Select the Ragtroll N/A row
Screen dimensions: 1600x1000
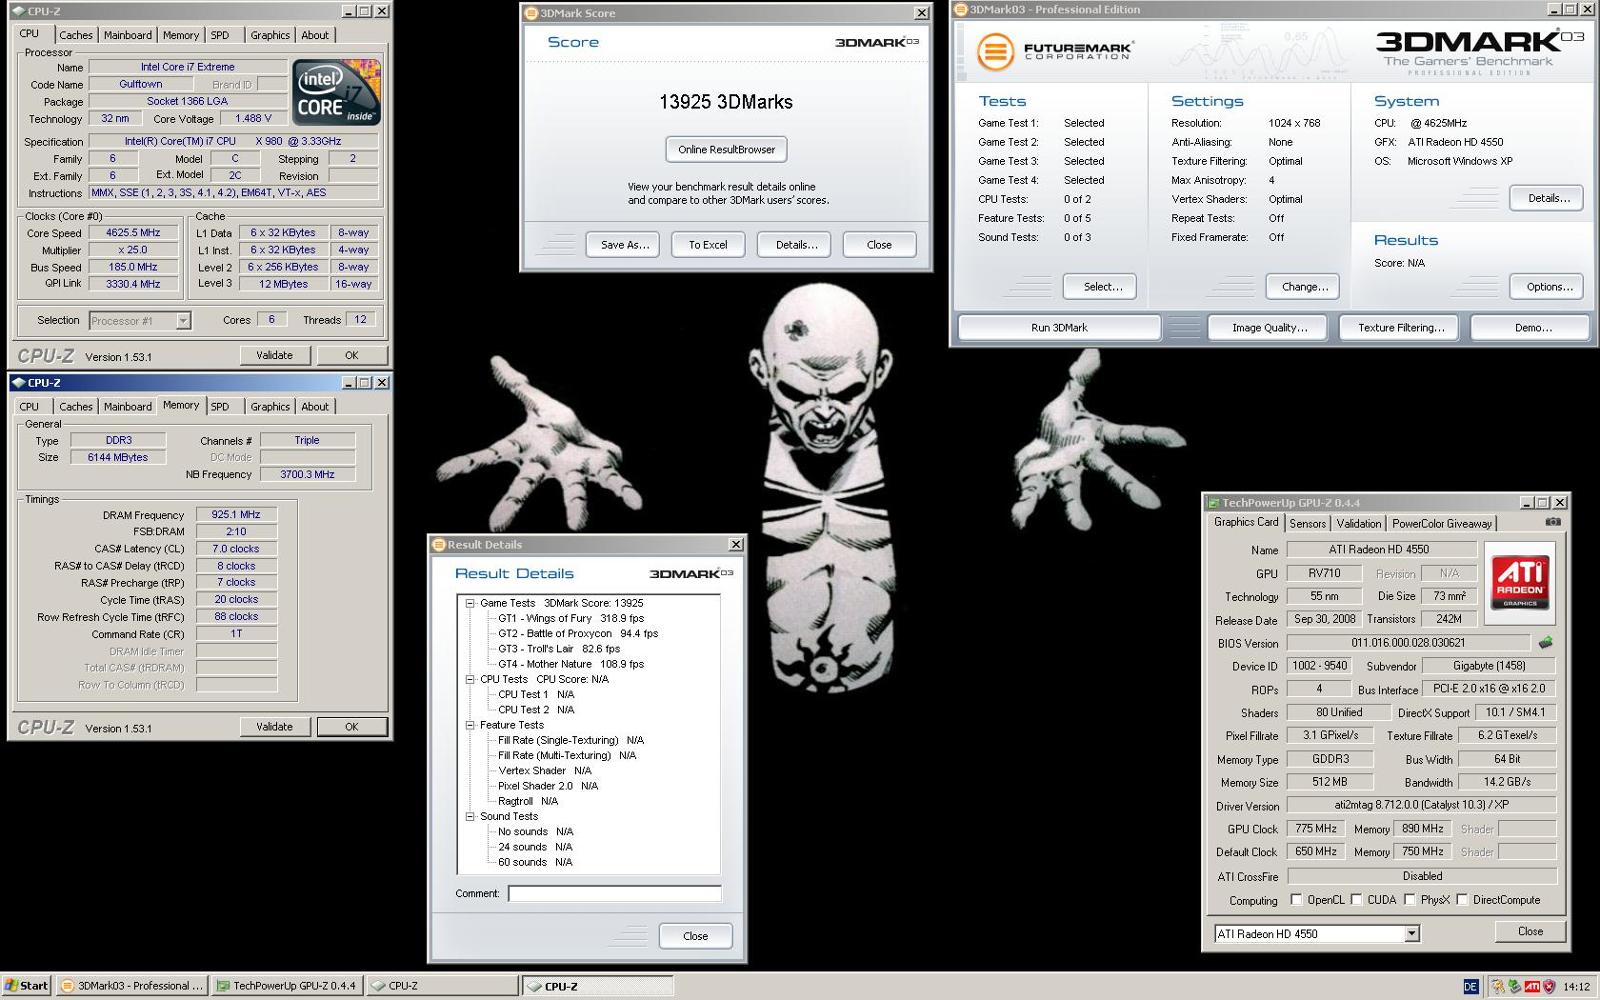pos(528,801)
